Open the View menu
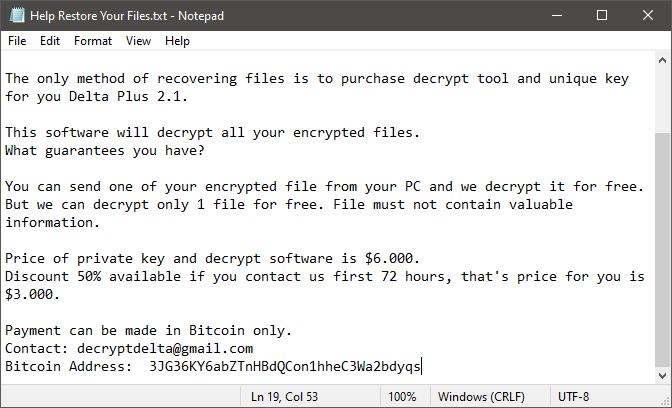 point(139,41)
